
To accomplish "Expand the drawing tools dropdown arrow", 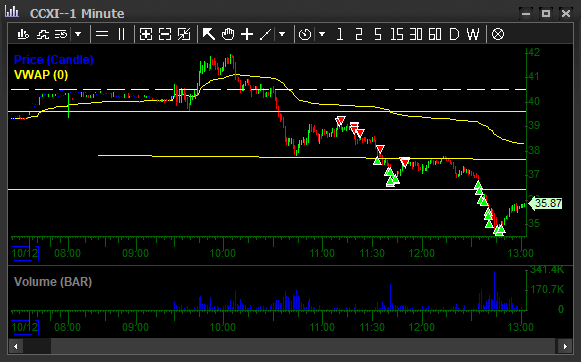I will pyautogui.click(x=282, y=34).
